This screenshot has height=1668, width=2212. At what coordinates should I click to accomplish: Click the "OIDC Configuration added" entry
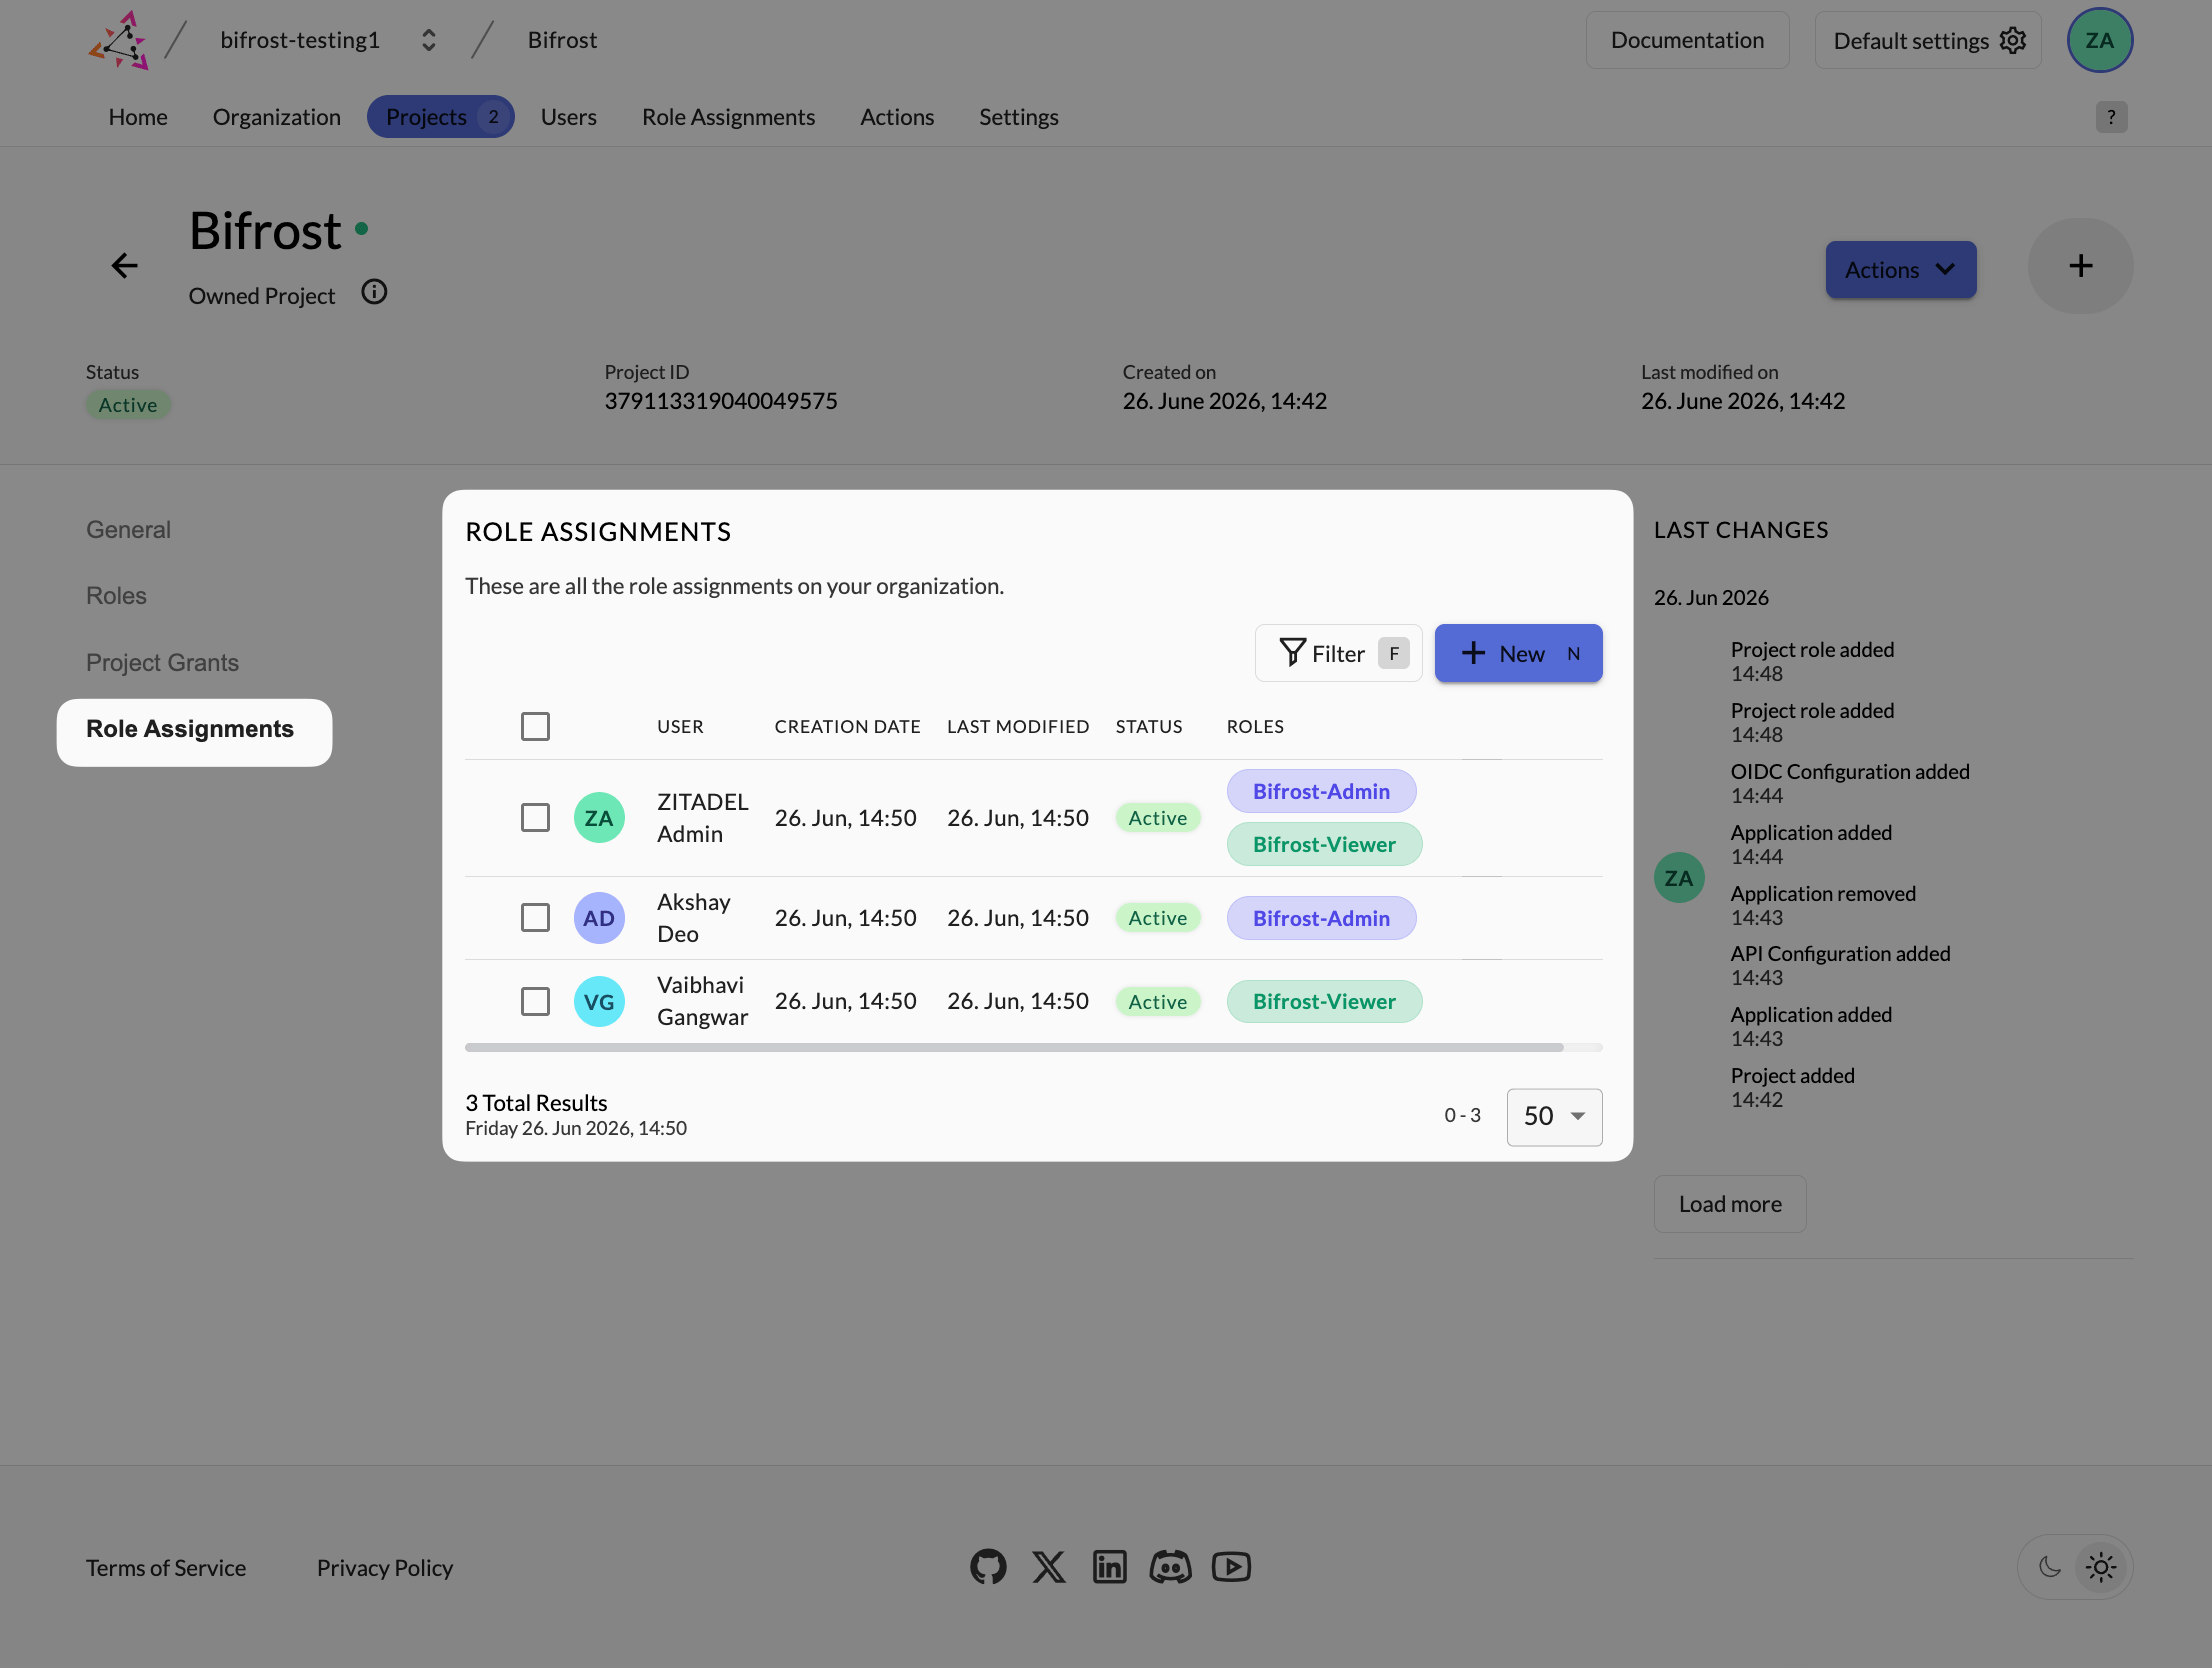pos(1850,772)
